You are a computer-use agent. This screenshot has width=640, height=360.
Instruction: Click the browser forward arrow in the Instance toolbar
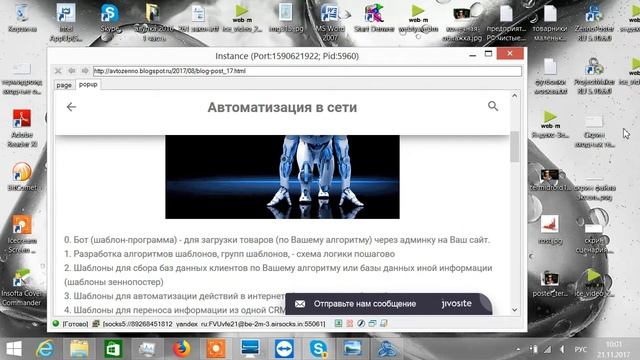[x=84, y=71]
